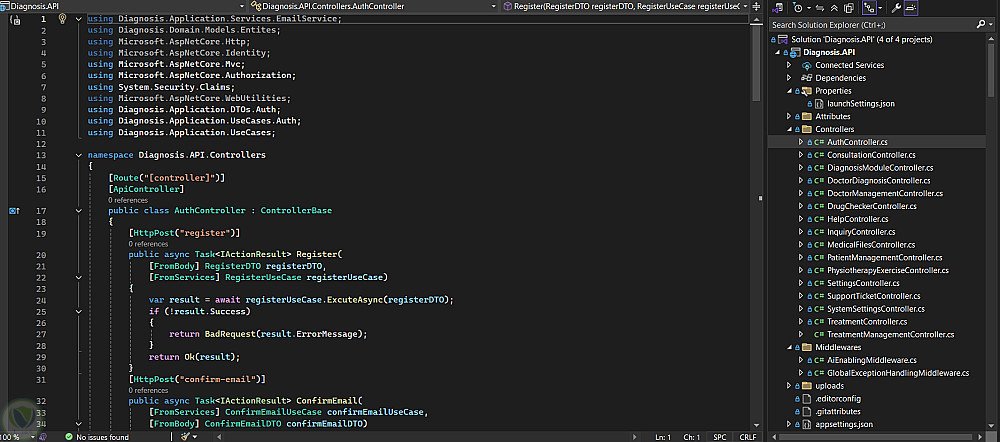
Task: Click '0 references' CodeLens above AuthController class
Action: point(128,200)
